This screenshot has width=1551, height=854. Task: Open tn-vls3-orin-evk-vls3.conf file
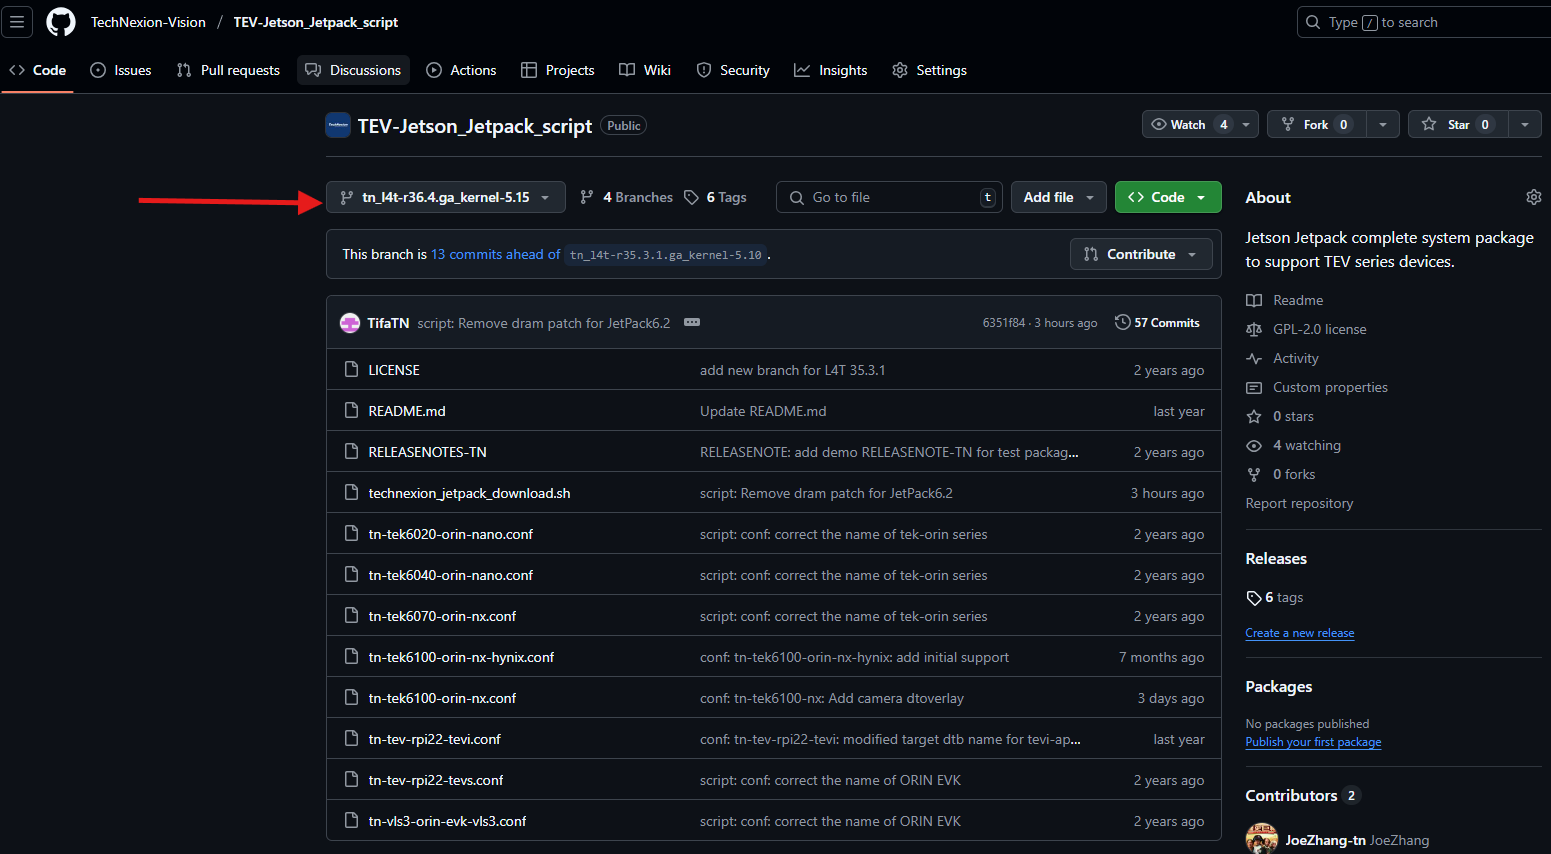click(447, 821)
